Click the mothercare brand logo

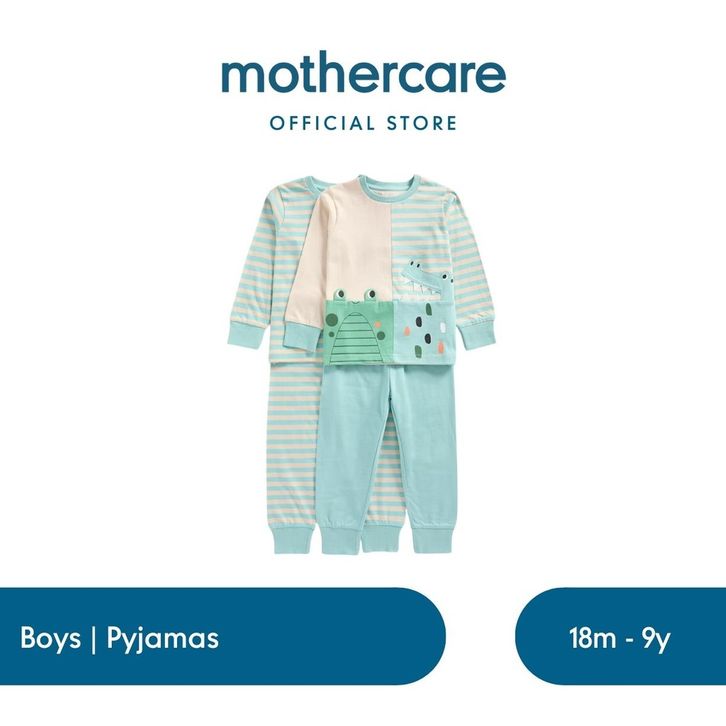[x=363, y=76]
